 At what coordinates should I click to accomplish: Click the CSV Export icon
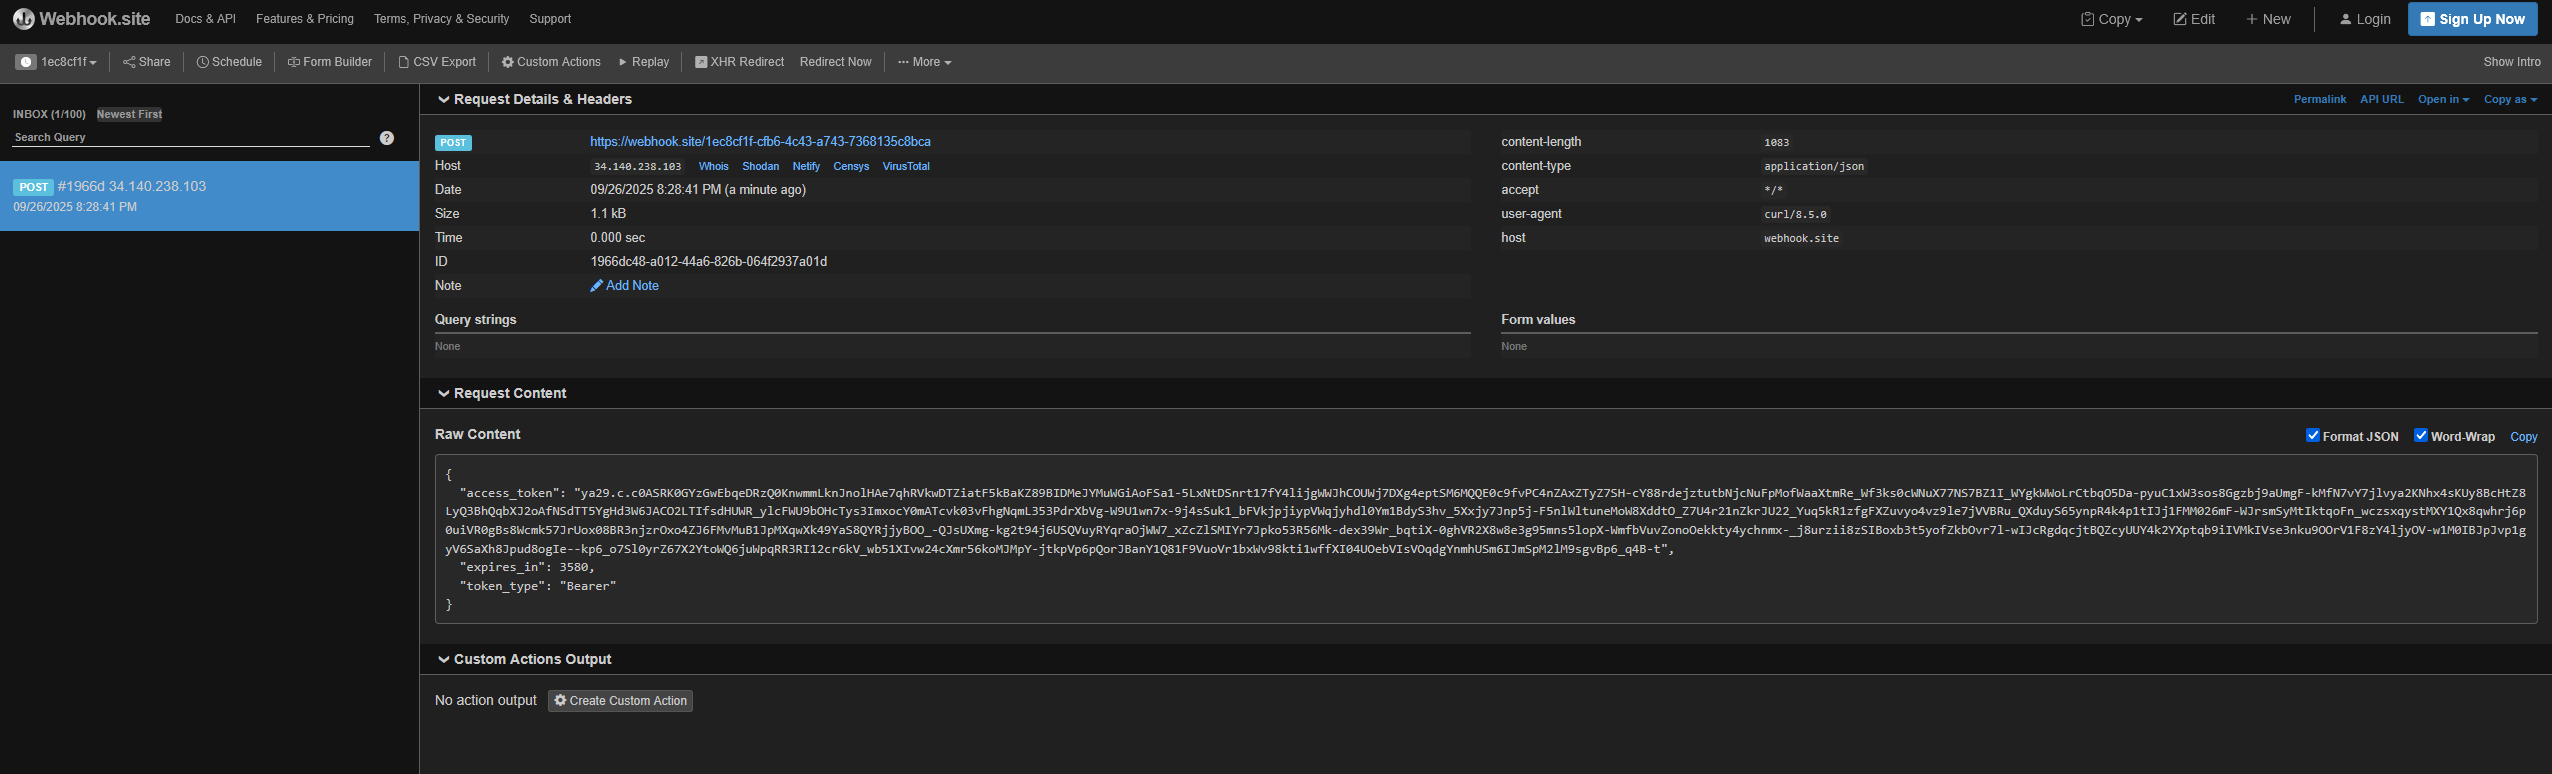404,62
